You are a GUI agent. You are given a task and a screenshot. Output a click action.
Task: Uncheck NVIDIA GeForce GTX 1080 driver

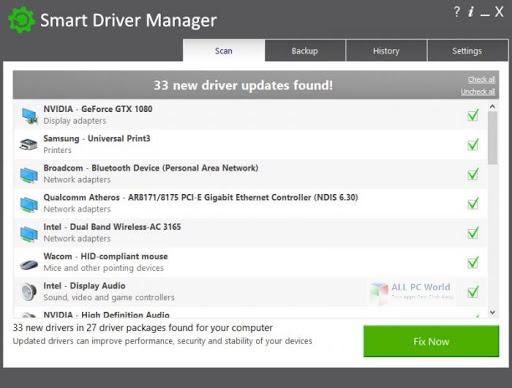pyautogui.click(x=473, y=115)
